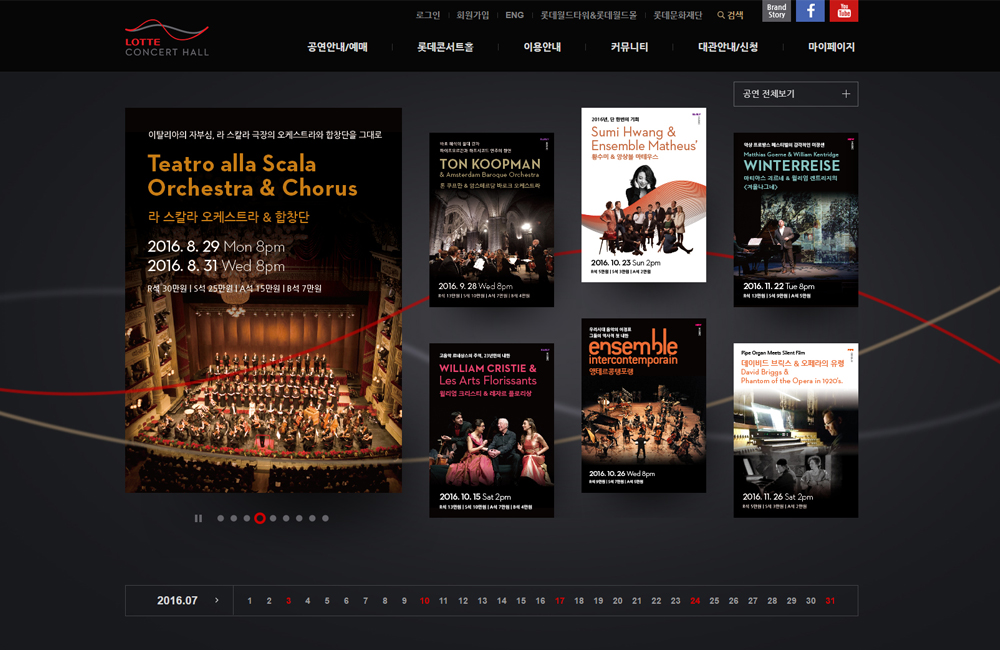The height and width of the screenshot is (650, 1000).
Task: Select day 22 in the calendar strip
Action: (x=656, y=601)
